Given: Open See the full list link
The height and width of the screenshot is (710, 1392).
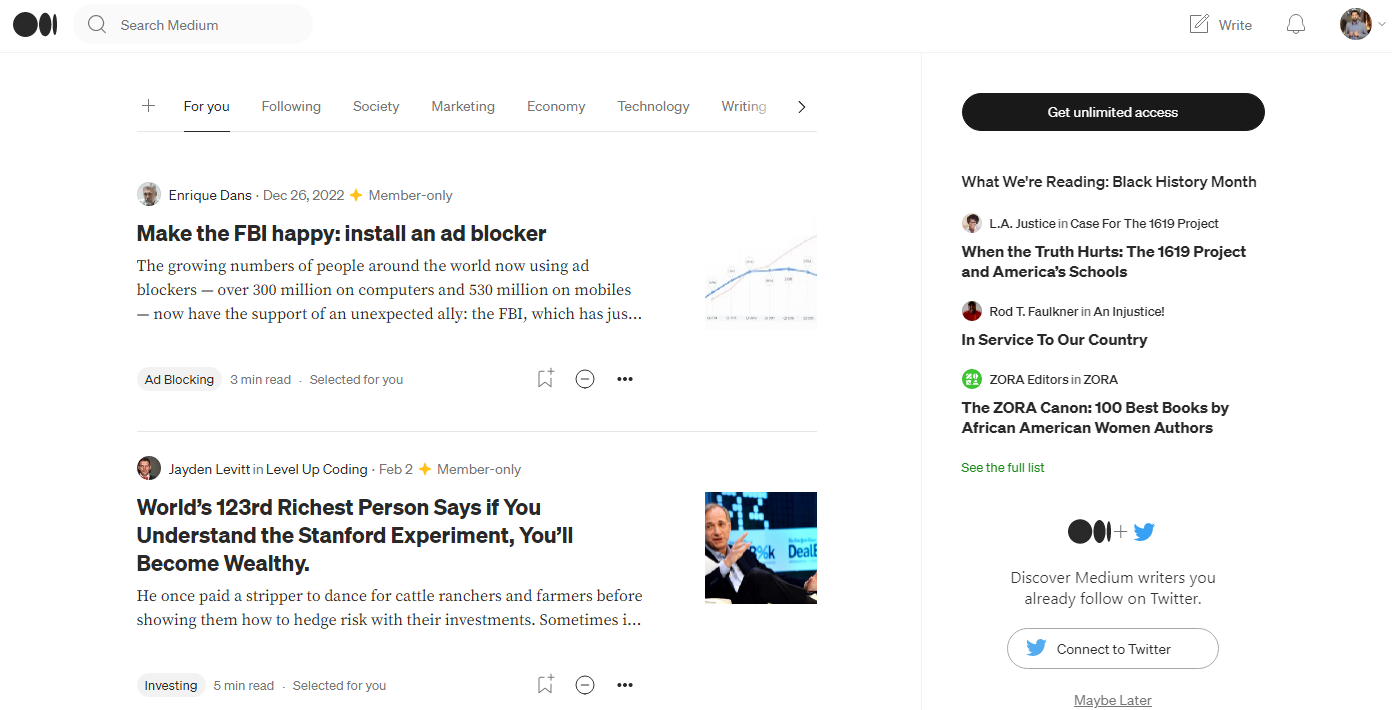Looking at the screenshot, I should point(1003,467).
